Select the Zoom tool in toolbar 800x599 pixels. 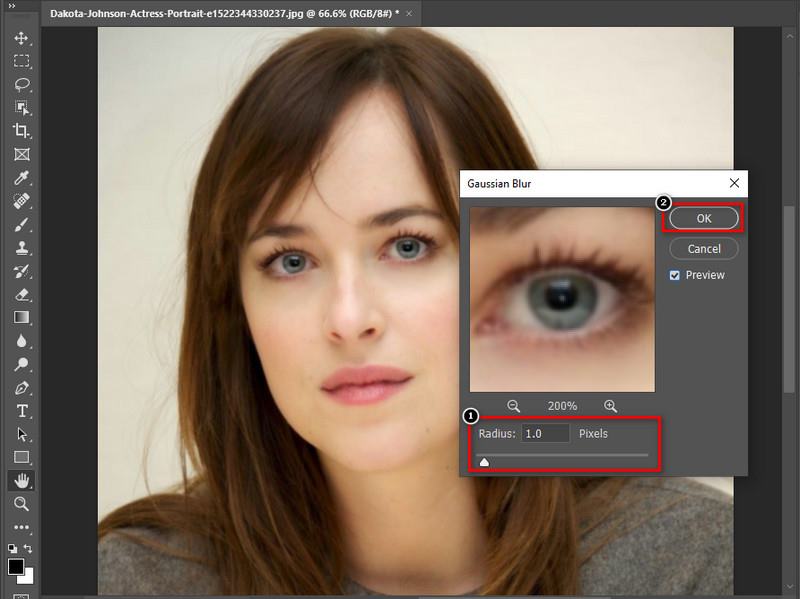click(x=21, y=504)
